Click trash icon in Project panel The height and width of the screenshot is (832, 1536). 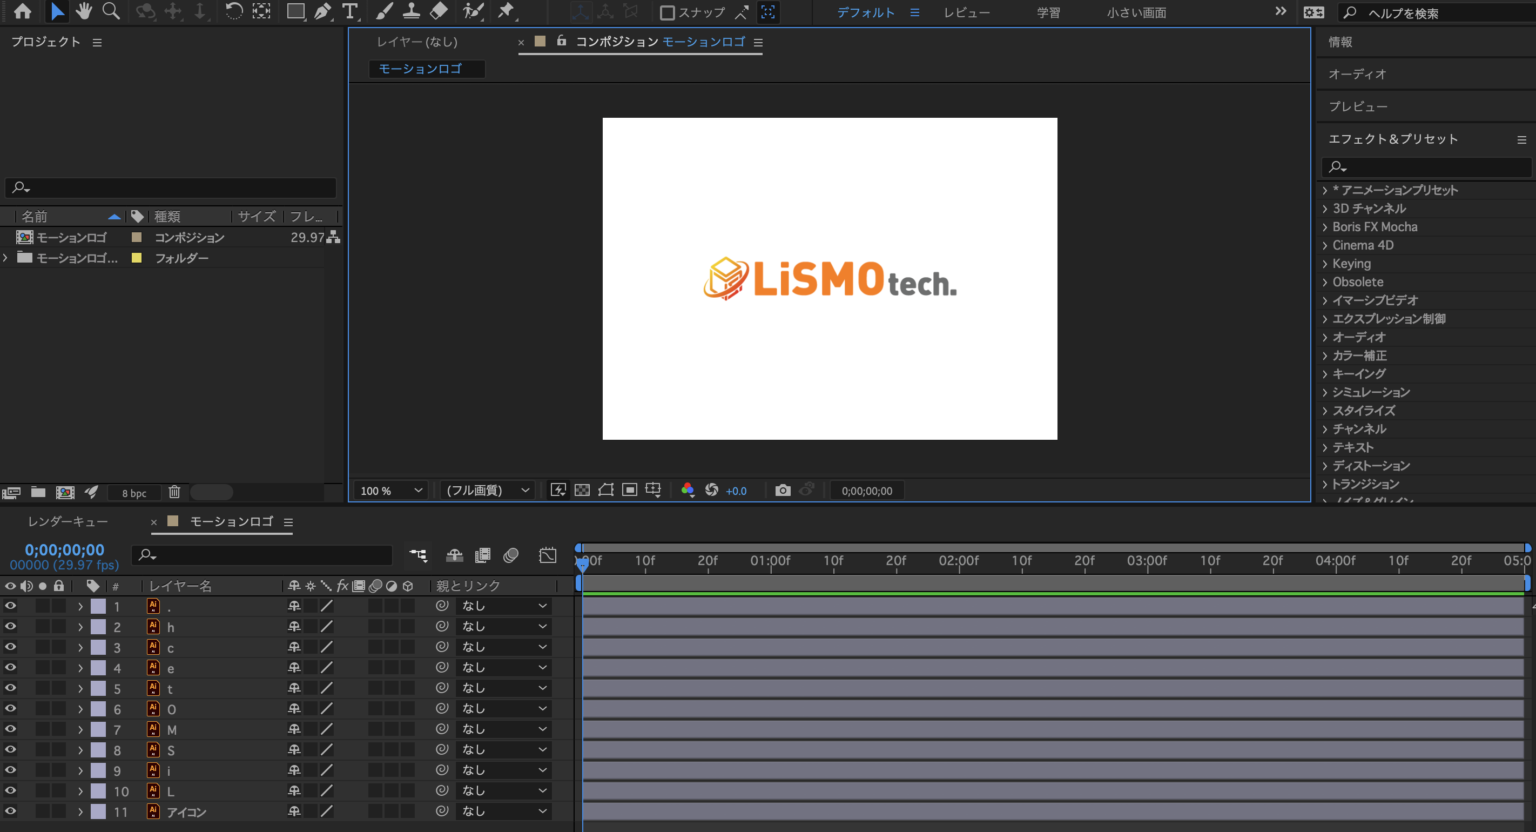(x=174, y=492)
